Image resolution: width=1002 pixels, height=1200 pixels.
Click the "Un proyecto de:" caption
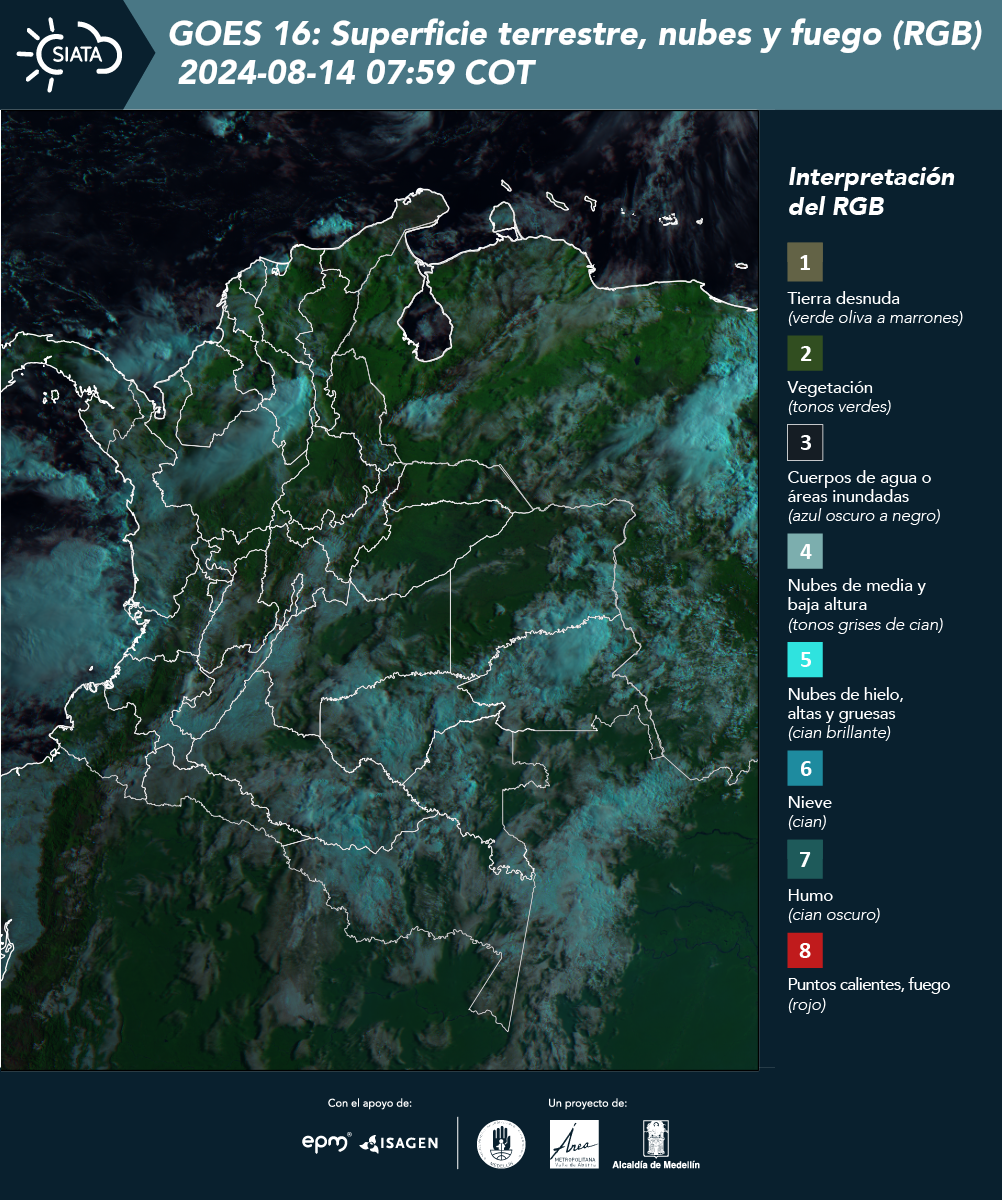[x=588, y=1103]
